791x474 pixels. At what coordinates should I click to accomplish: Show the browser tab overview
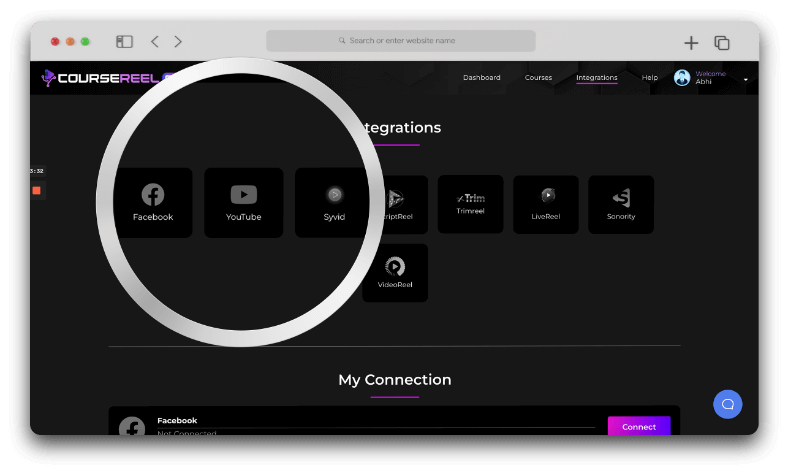[x=722, y=43]
